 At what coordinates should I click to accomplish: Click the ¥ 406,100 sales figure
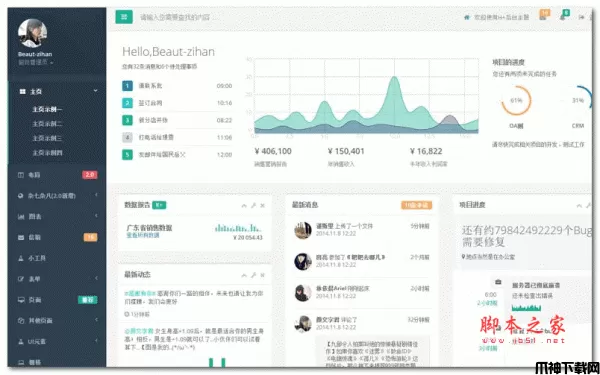273,151
